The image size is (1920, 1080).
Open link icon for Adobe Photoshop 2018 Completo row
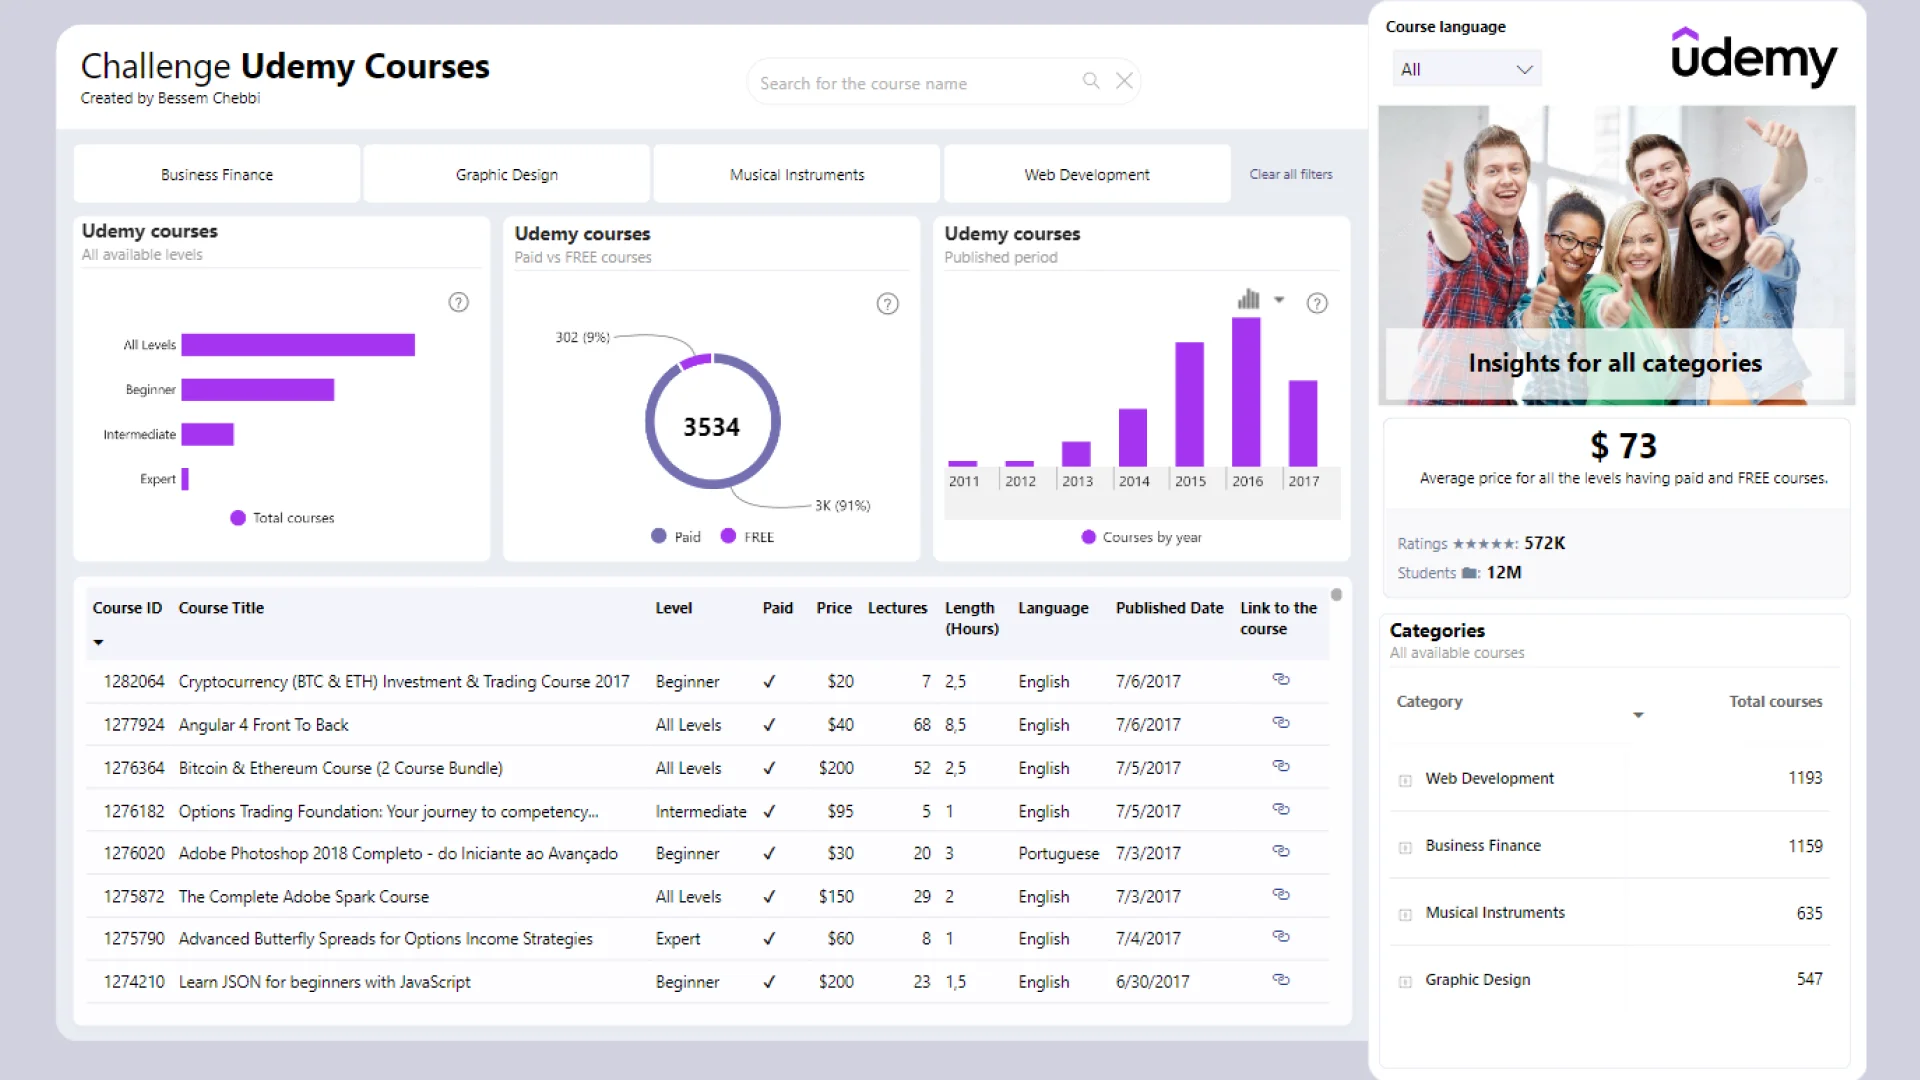pyautogui.click(x=1281, y=851)
